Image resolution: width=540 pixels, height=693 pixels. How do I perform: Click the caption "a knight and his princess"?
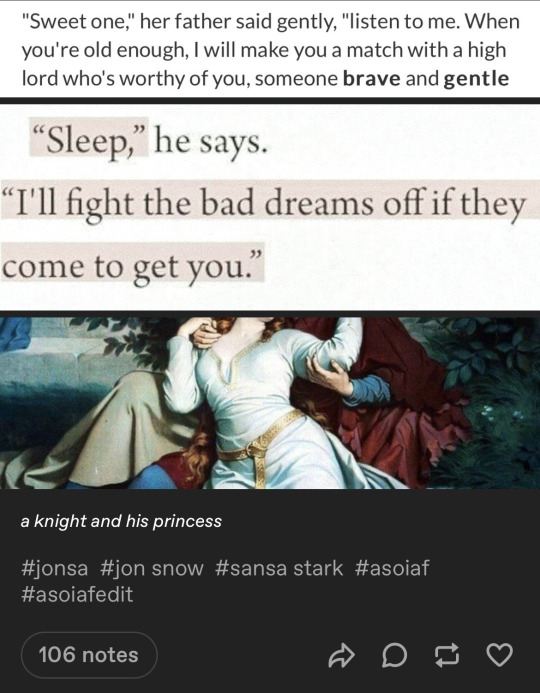121,521
